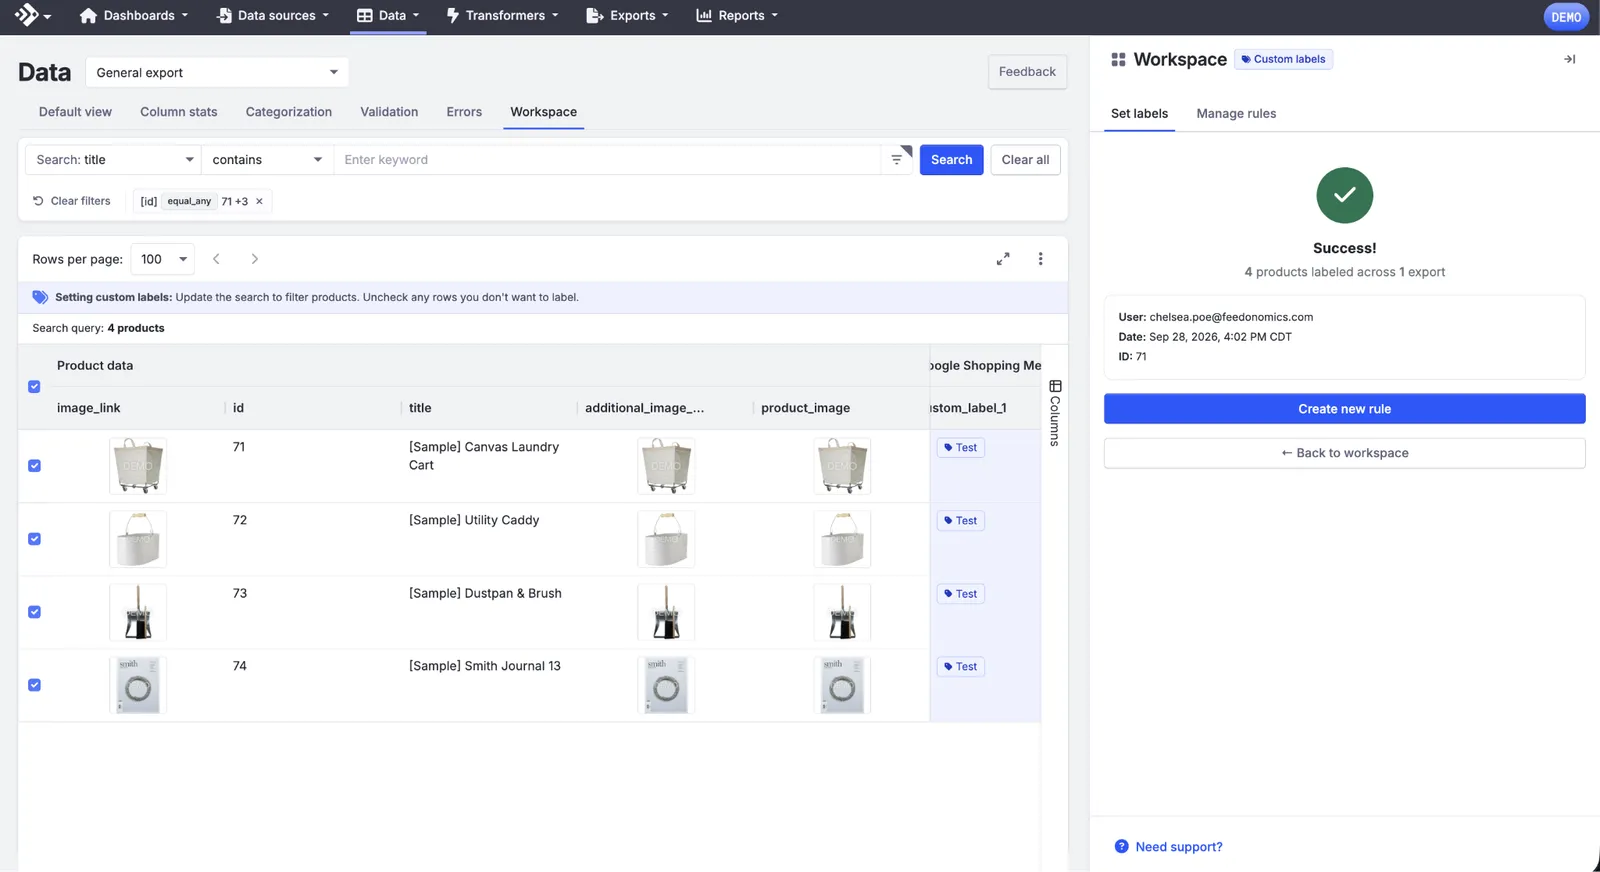Click Clear filters
This screenshot has height=872, width=1600.
[x=72, y=201]
